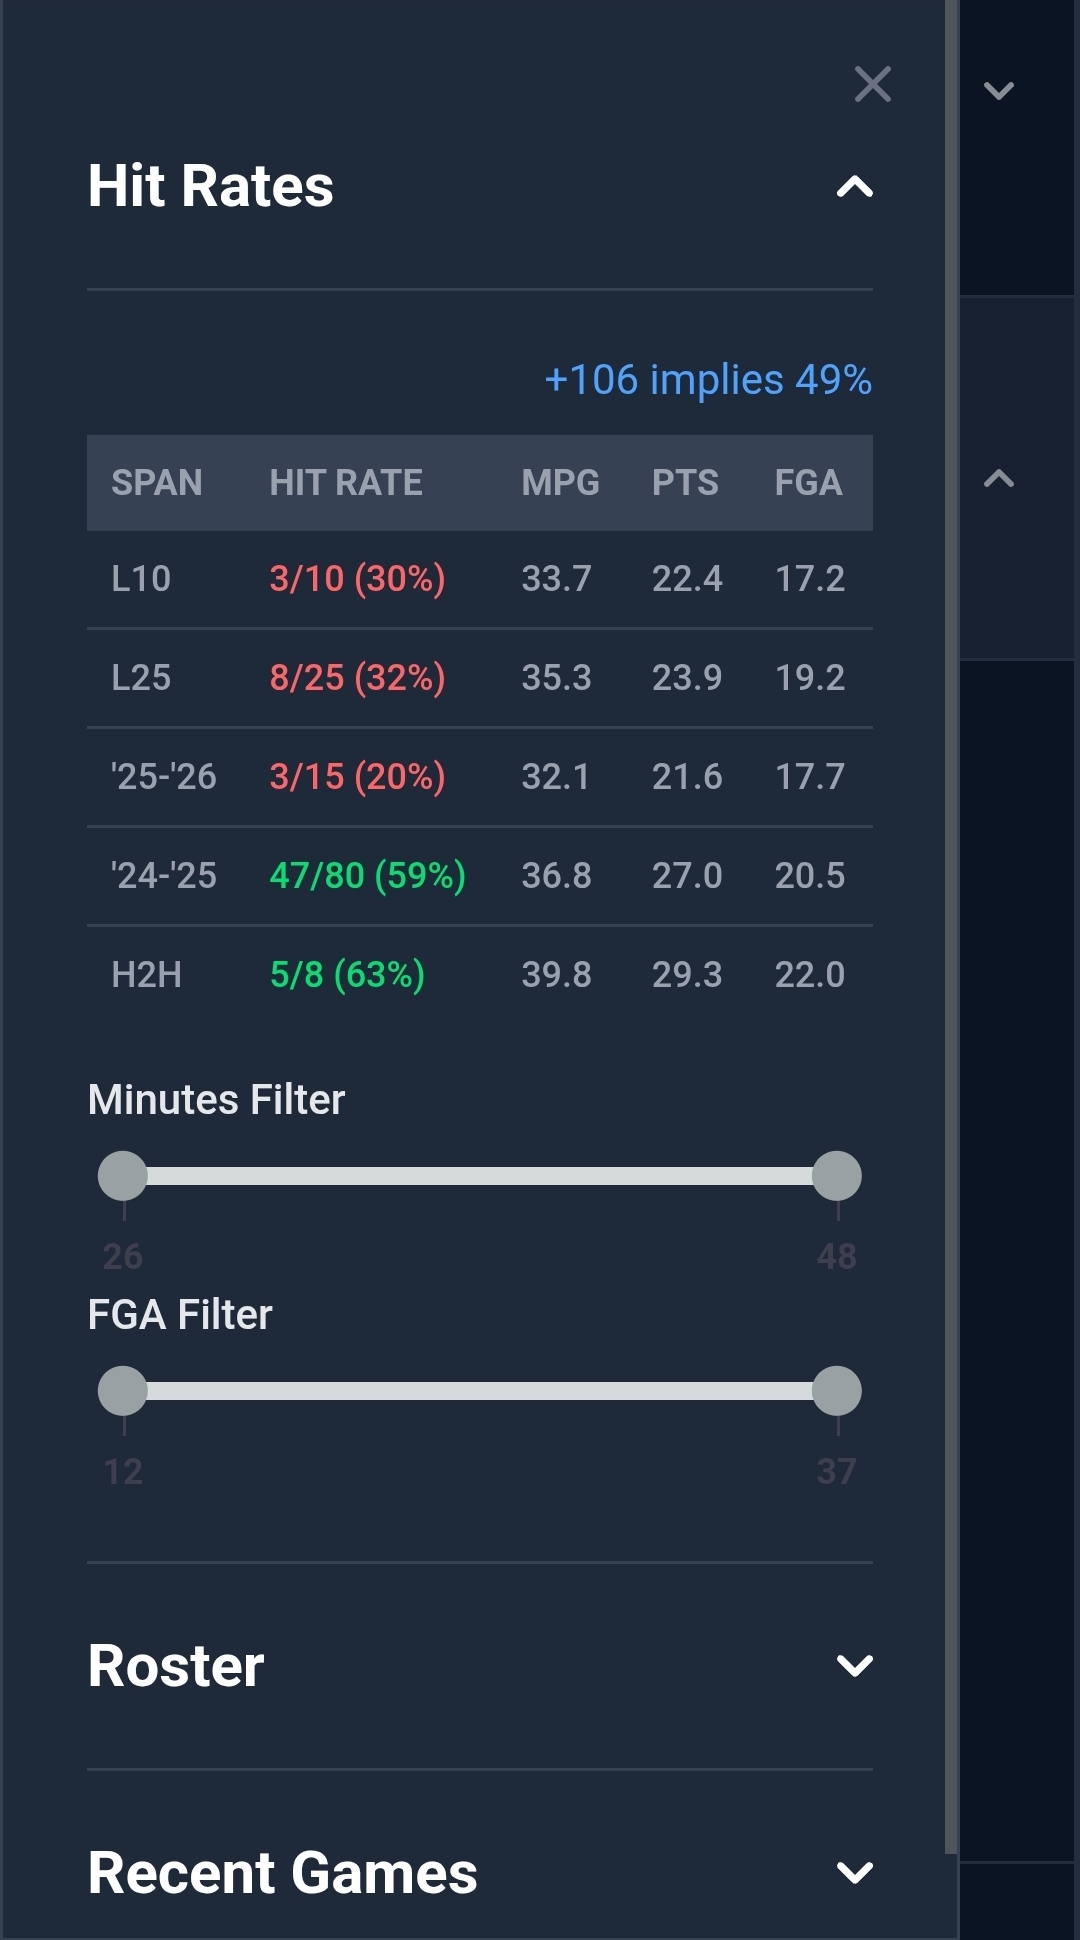Select the L25 hit rate row
The width and height of the screenshot is (1080, 1940).
coord(480,677)
